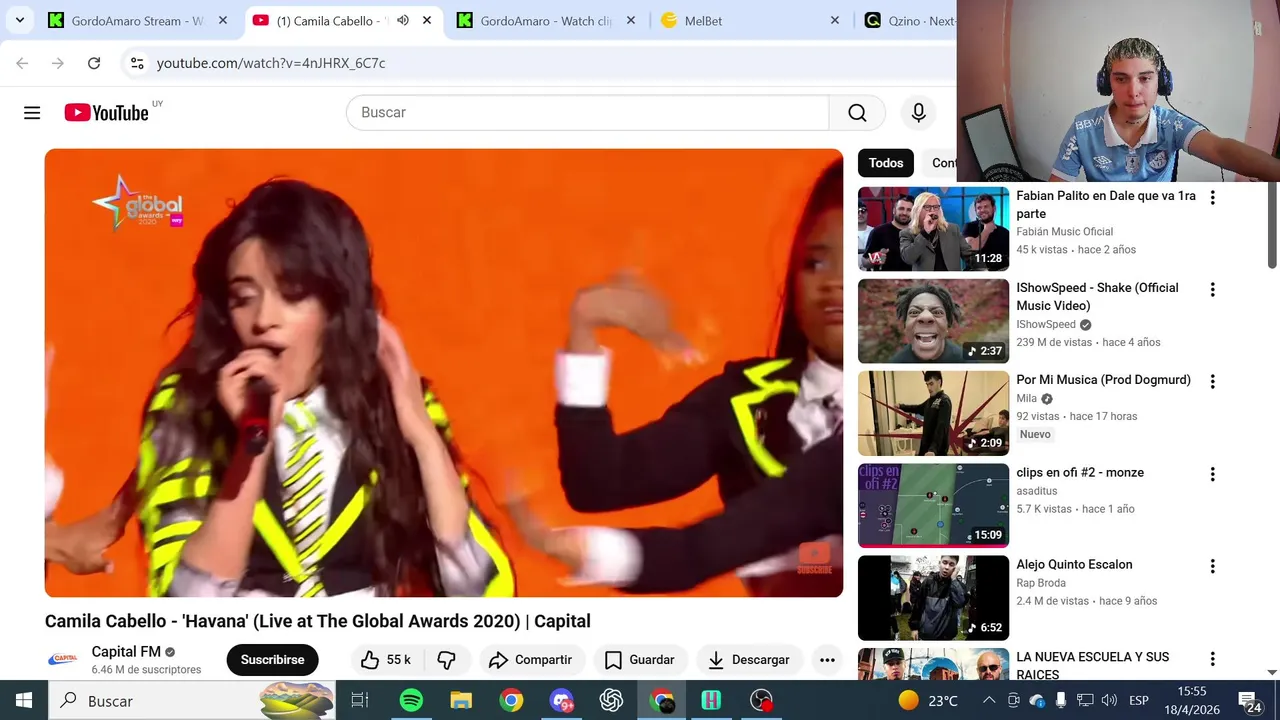1280x720 pixels.
Task: Switch to the Qzino tab
Action: [x=908, y=20]
